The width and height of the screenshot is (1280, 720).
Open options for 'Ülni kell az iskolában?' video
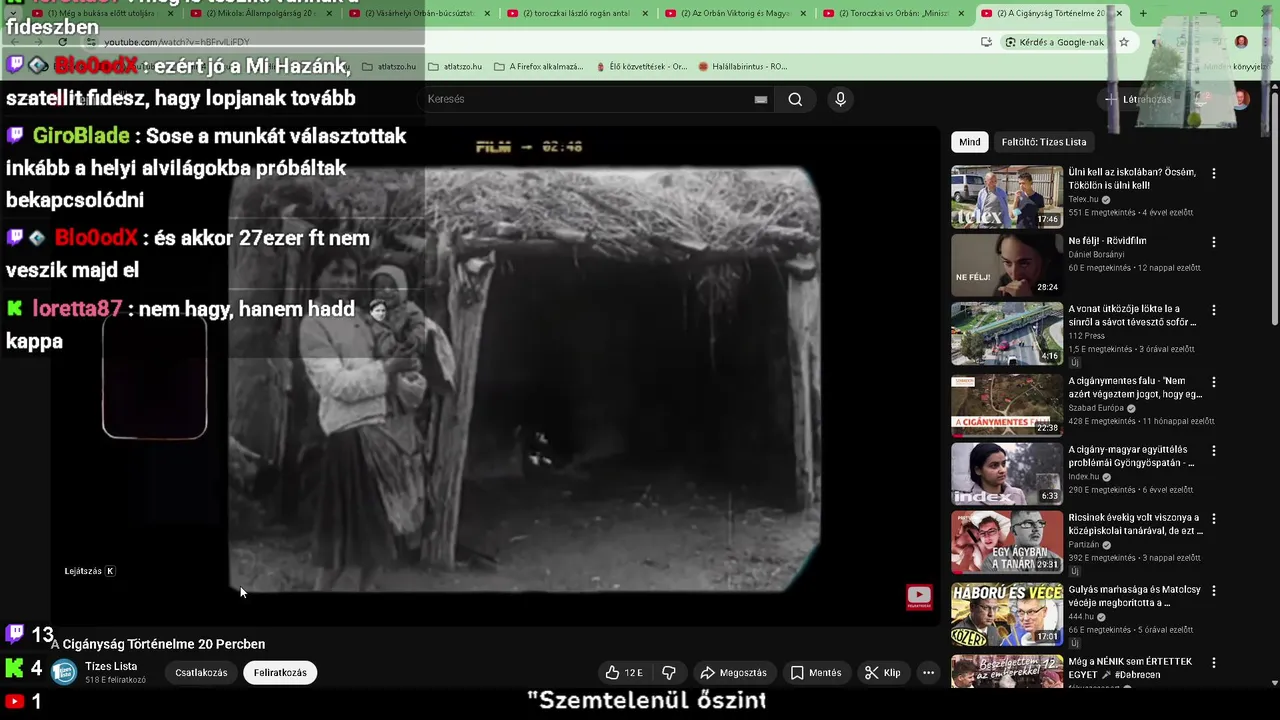pyautogui.click(x=1214, y=173)
